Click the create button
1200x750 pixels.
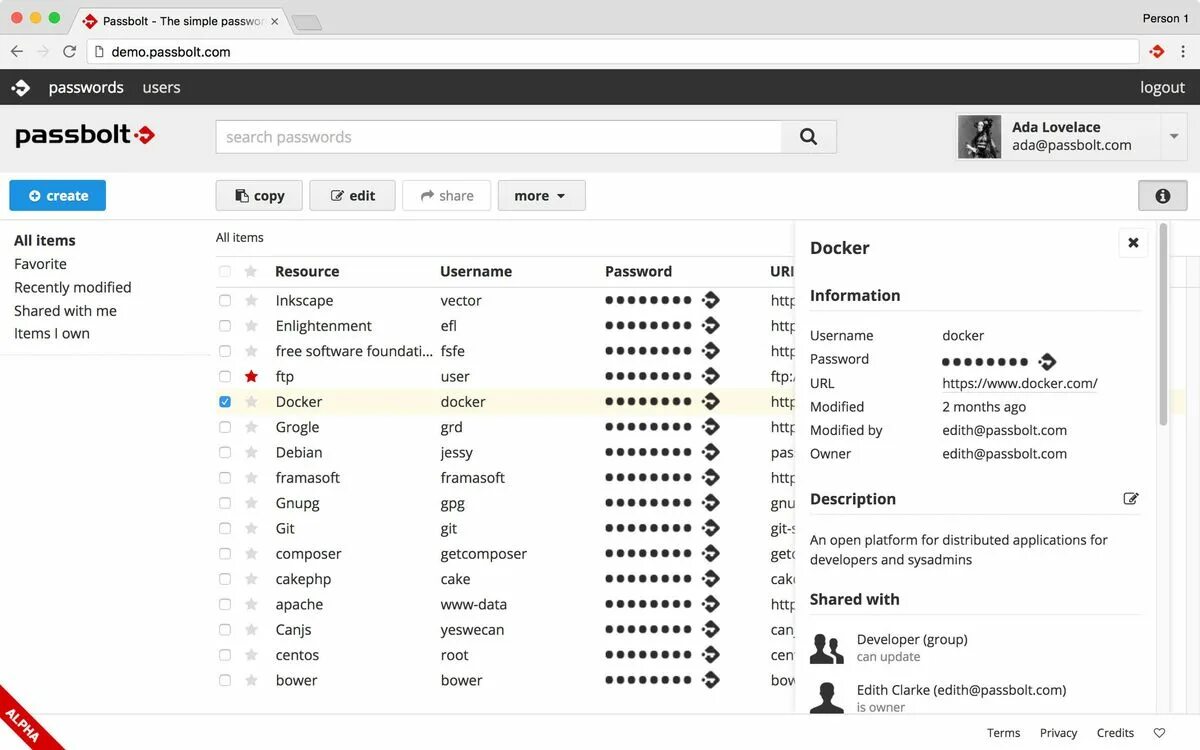point(58,196)
